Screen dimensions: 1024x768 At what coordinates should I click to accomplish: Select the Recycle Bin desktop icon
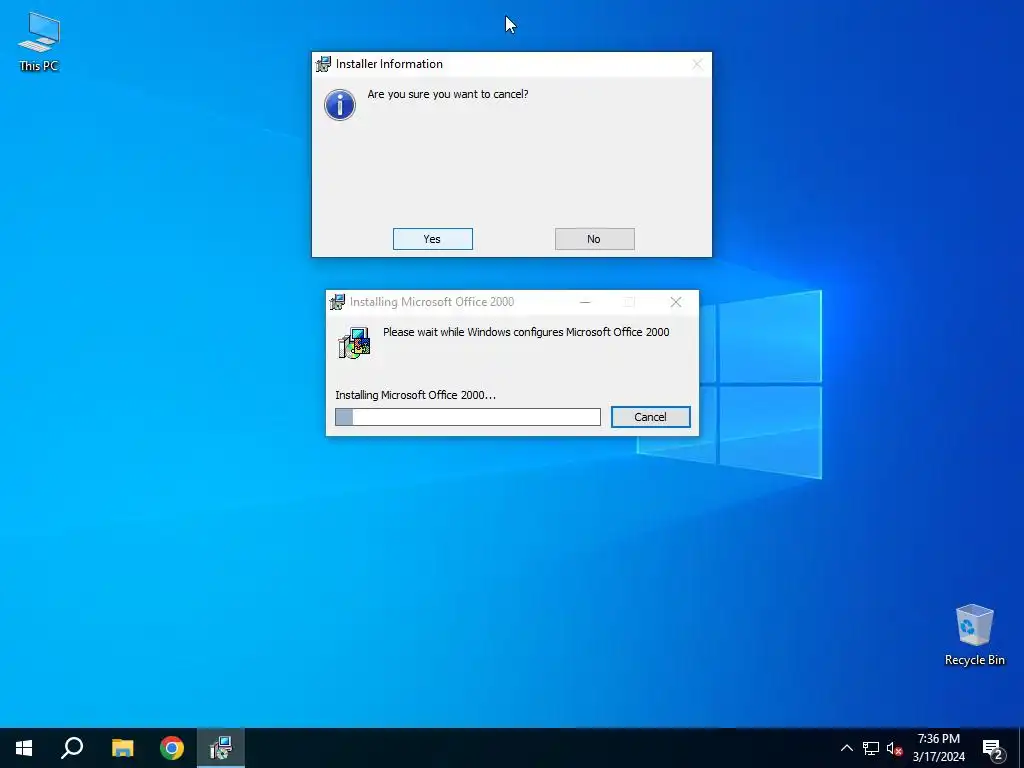pos(974,634)
